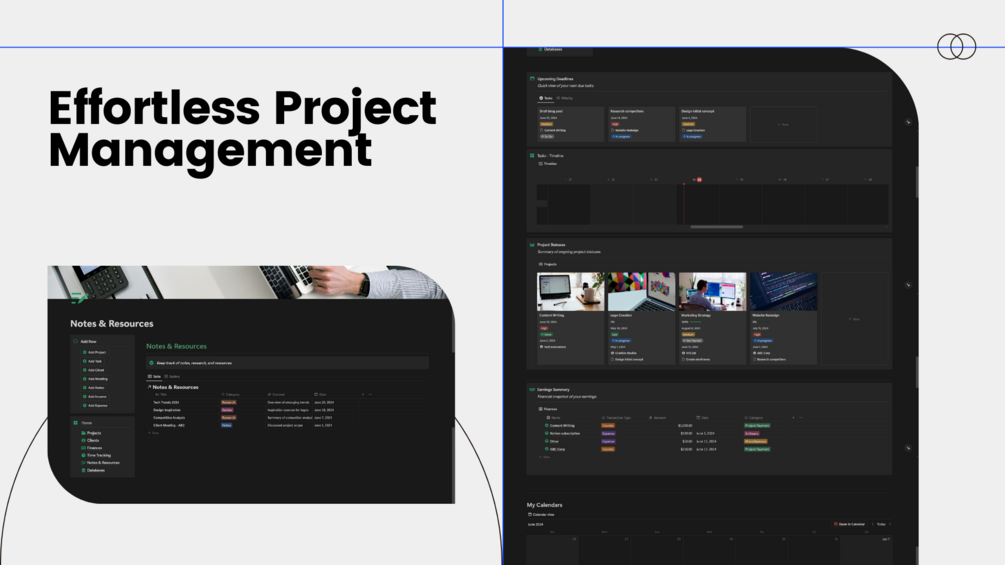Viewport: 1005px width, 565px height.
Task: Click the Add Task button
Action: click(x=92, y=361)
